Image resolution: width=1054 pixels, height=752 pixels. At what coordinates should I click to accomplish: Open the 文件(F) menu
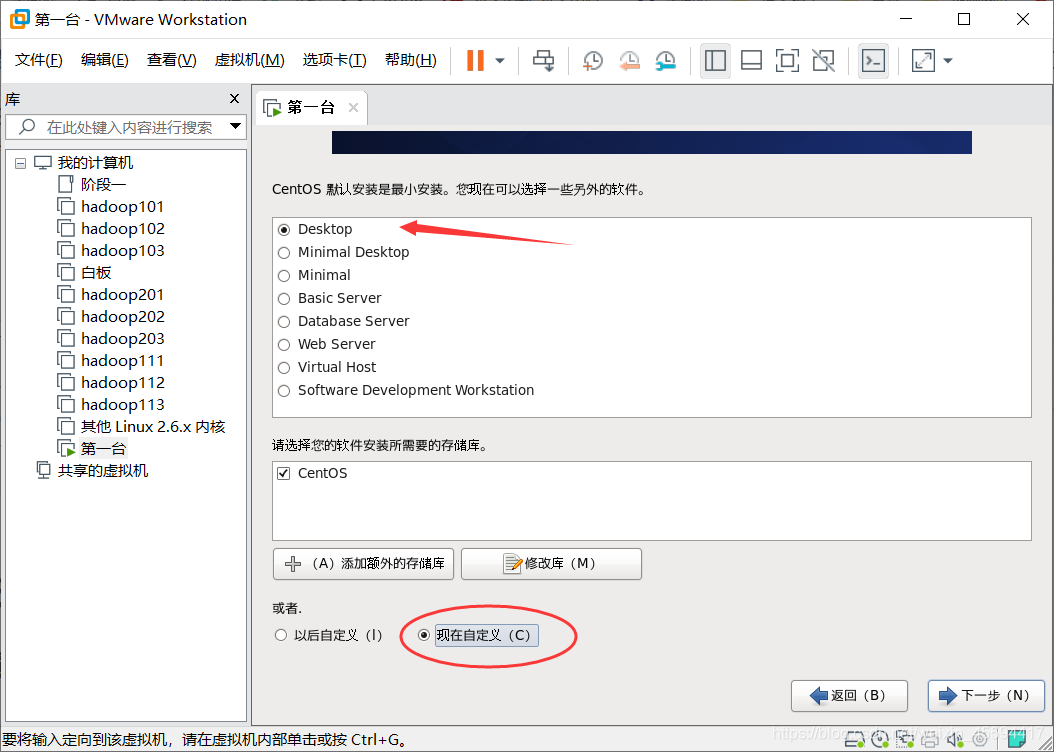(x=38, y=60)
